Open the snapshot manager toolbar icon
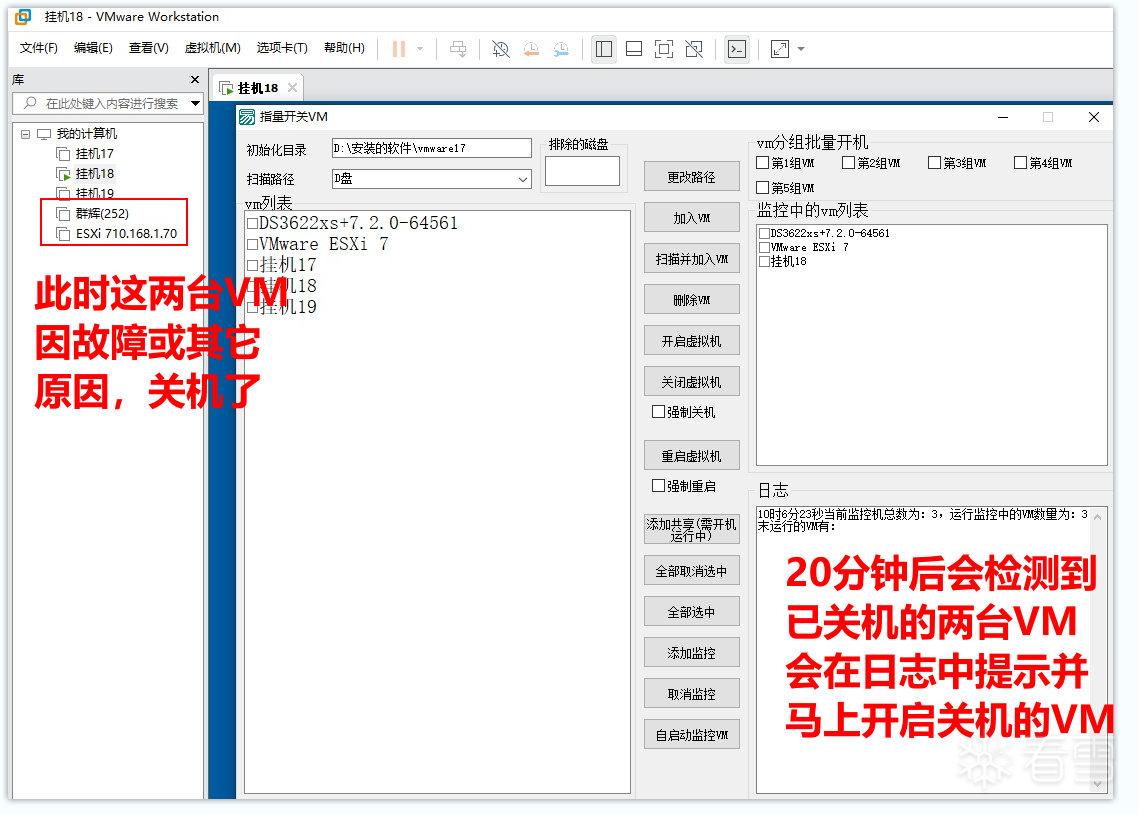Viewport: 1138px width, 814px height. tap(561, 49)
